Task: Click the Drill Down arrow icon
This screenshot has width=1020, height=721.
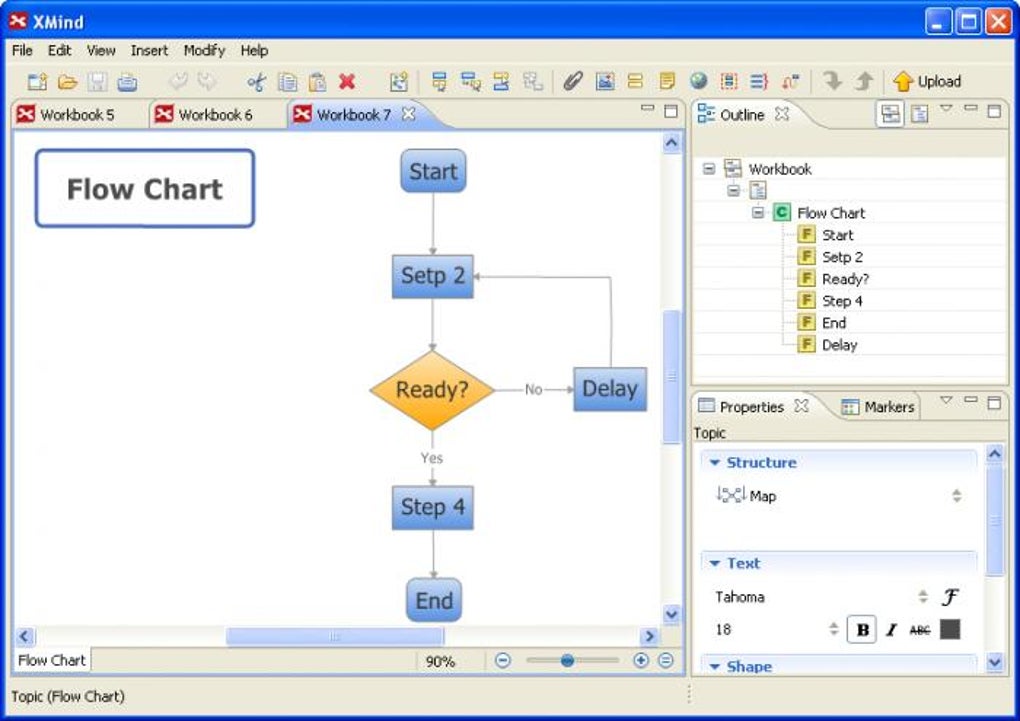Action: point(833,81)
